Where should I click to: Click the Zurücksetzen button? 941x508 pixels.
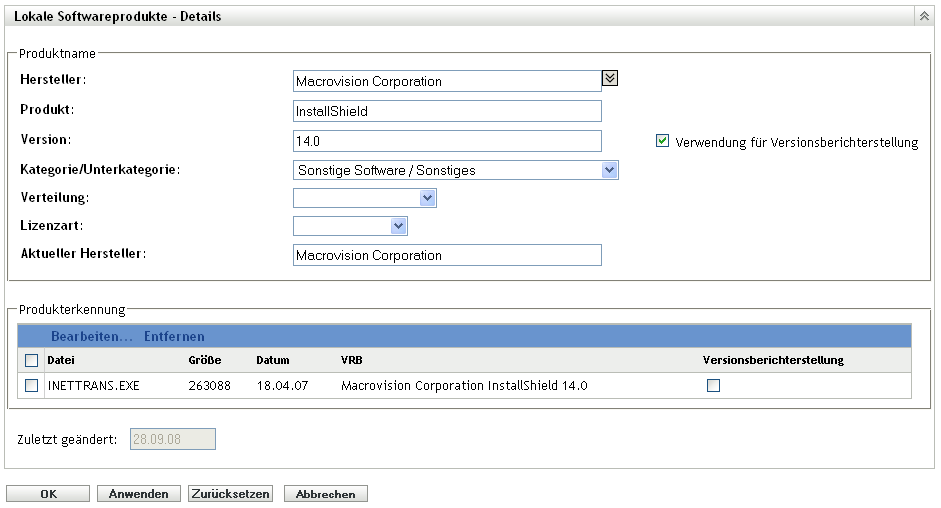point(230,494)
